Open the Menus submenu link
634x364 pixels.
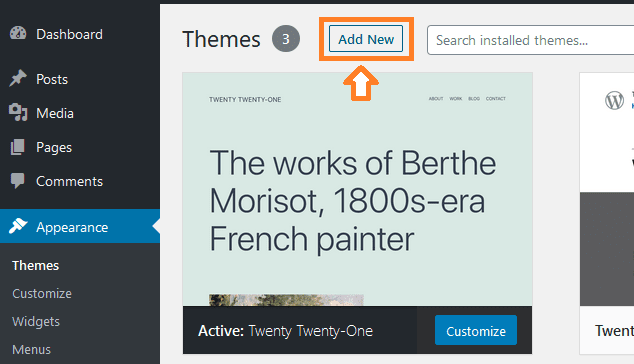click(x=32, y=349)
